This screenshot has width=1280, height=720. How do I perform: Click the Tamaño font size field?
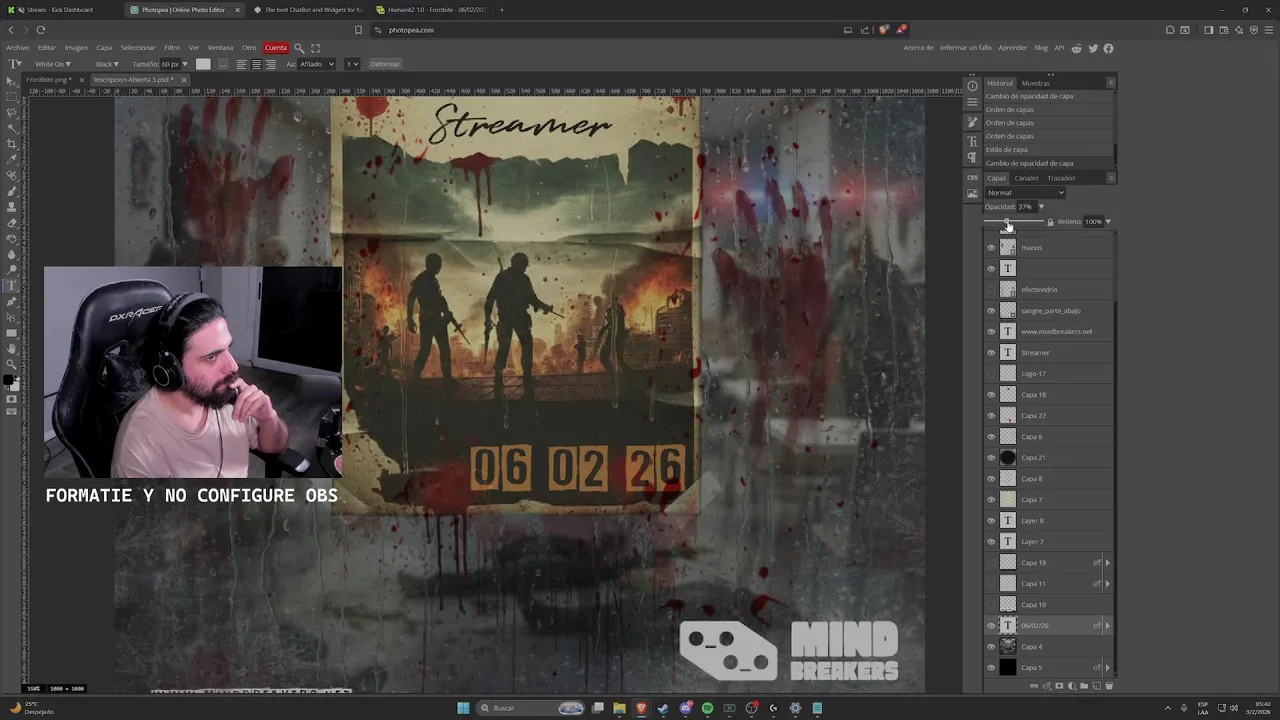171,64
